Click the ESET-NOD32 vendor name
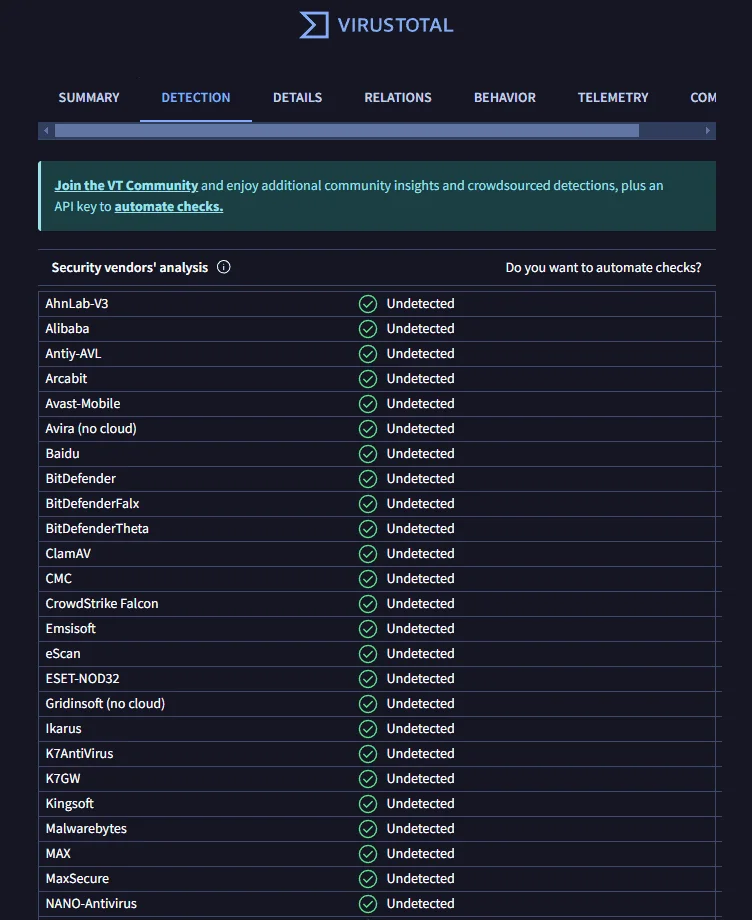Screen dimensions: 752x920 pyautogui.click(x=82, y=679)
